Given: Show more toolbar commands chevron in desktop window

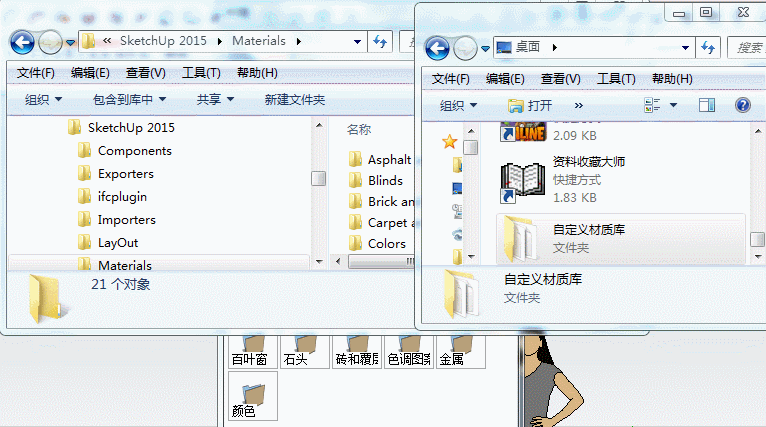Looking at the screenshot, I should tap(578, 106).
